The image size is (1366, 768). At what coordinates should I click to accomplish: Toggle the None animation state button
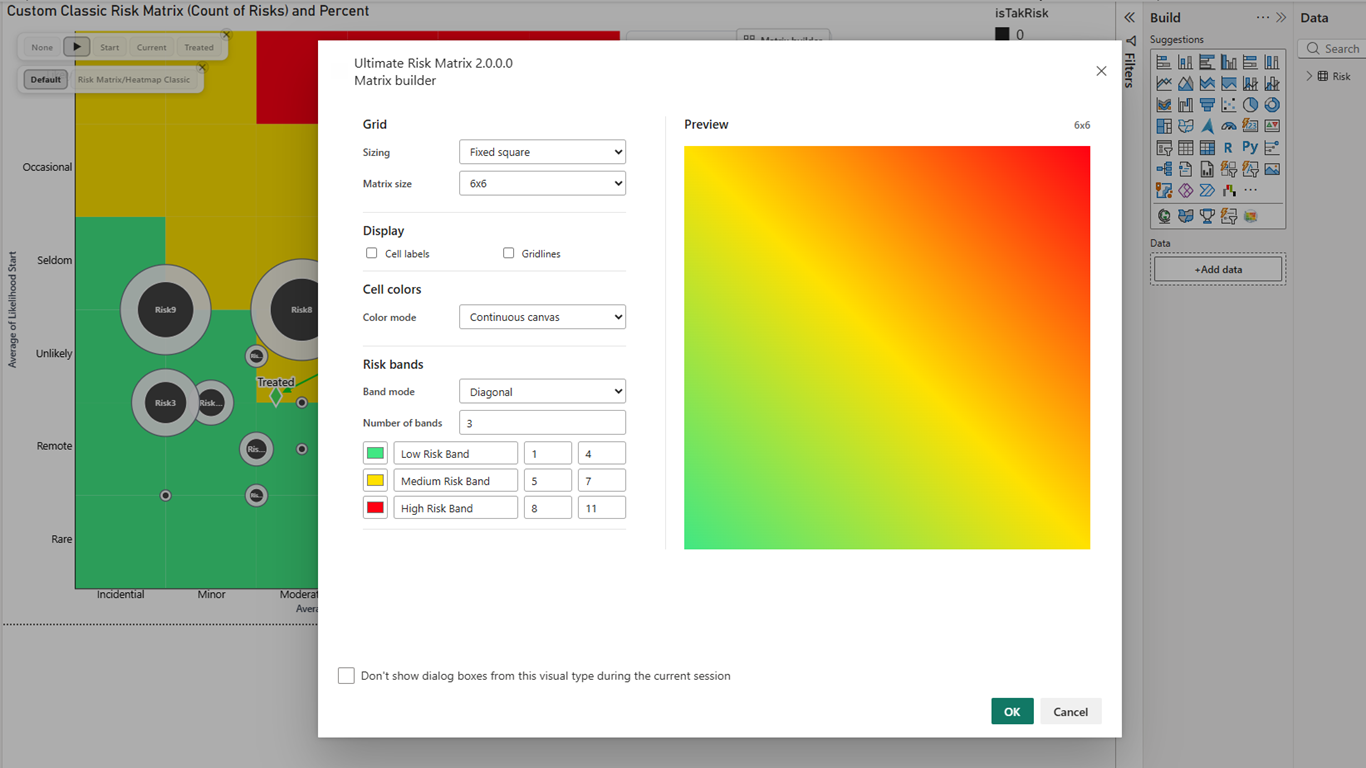pyautogui.click(x=42, y=47)
